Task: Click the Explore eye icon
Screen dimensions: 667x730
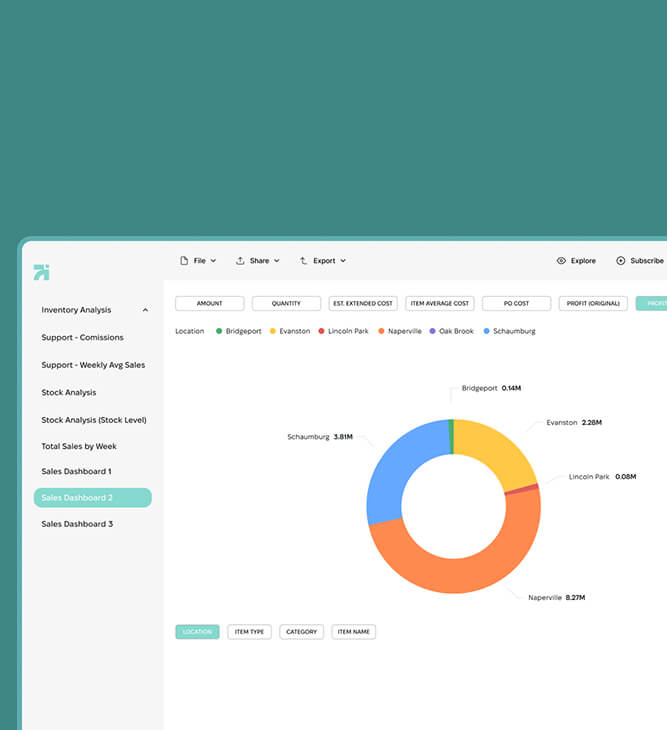Action: 561,261
